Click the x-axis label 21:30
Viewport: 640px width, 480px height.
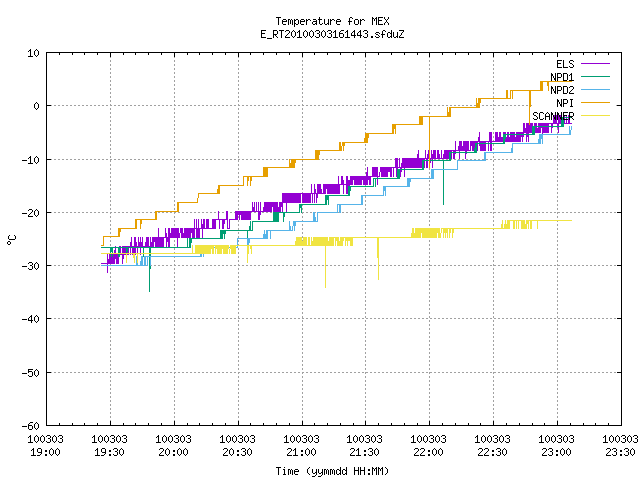364,452
